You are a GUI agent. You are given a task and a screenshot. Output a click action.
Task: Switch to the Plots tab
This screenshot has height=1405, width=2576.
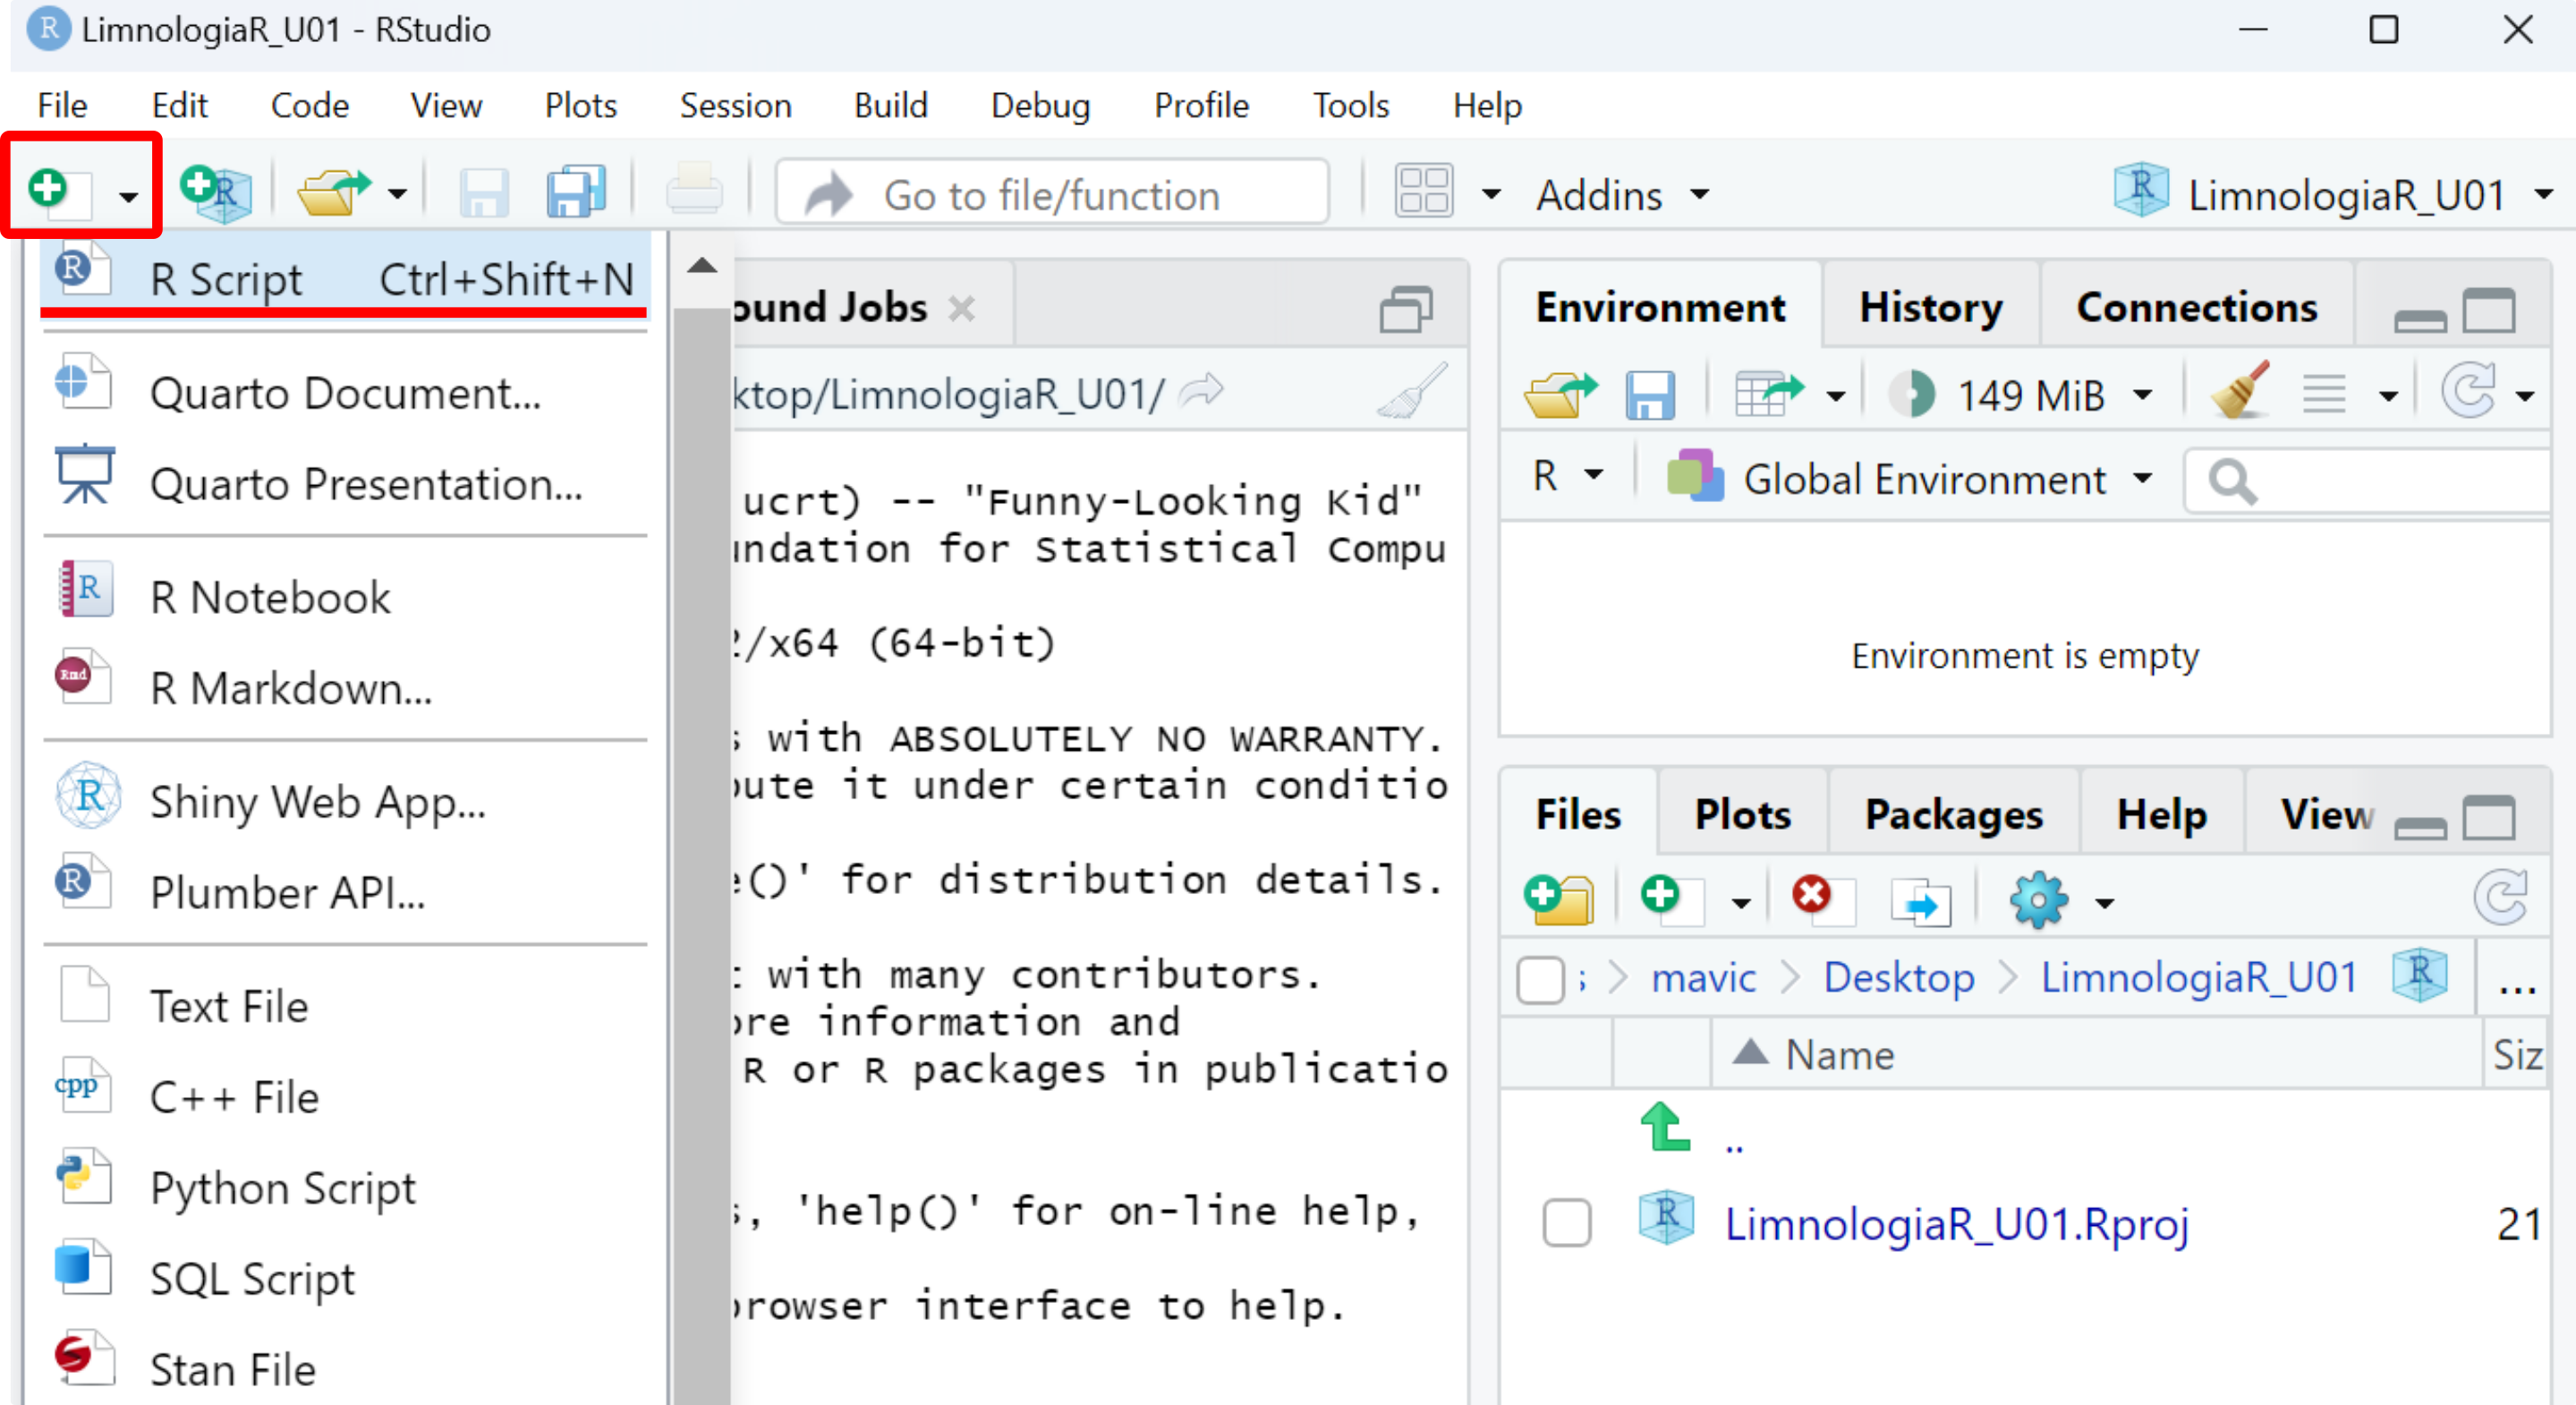click(1742, 814)
